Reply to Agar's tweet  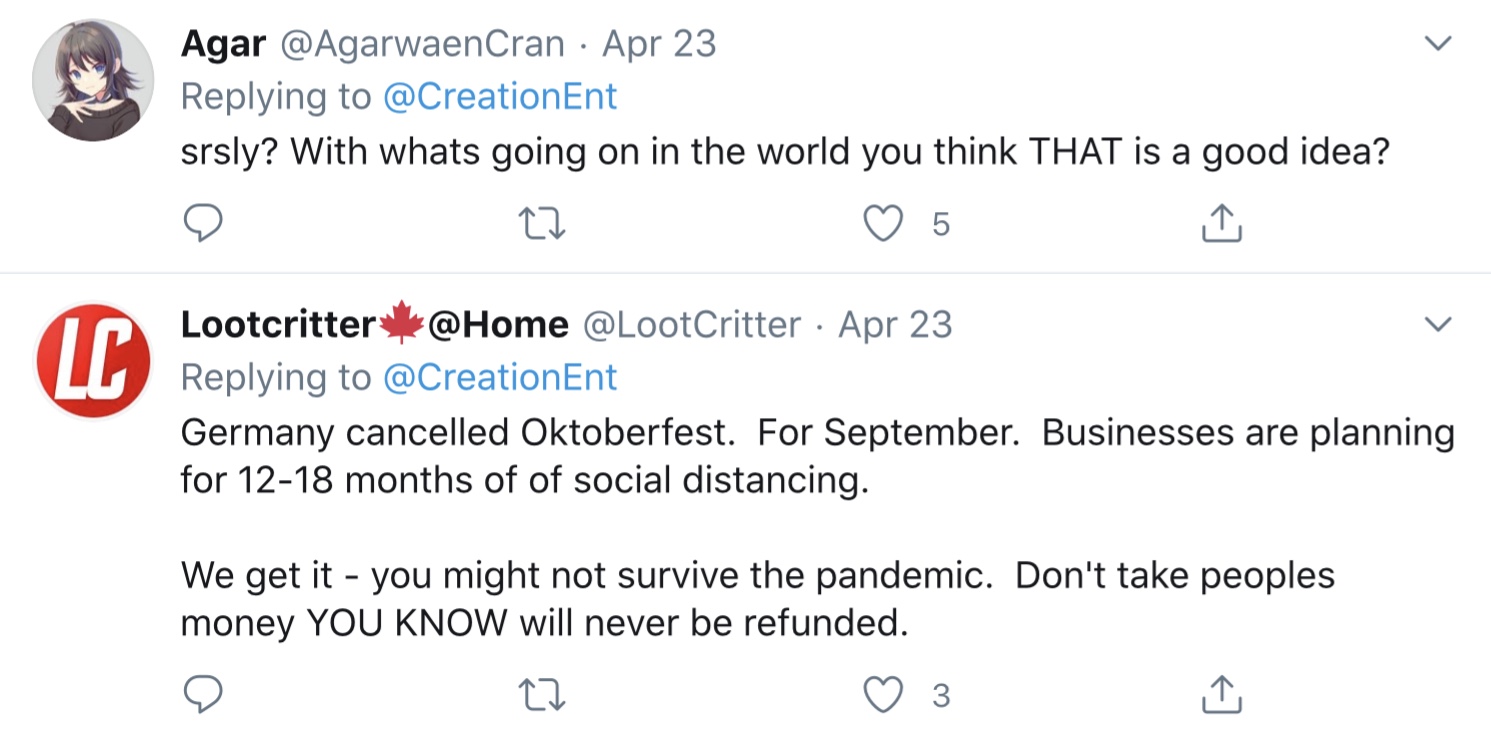click(203, 224)
